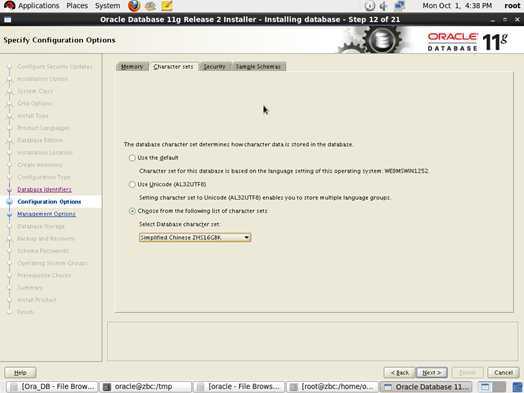Click the update notification tray icon
Image resolution: width=524 pixels, height=393 pixels.
[x=370, y=6]
